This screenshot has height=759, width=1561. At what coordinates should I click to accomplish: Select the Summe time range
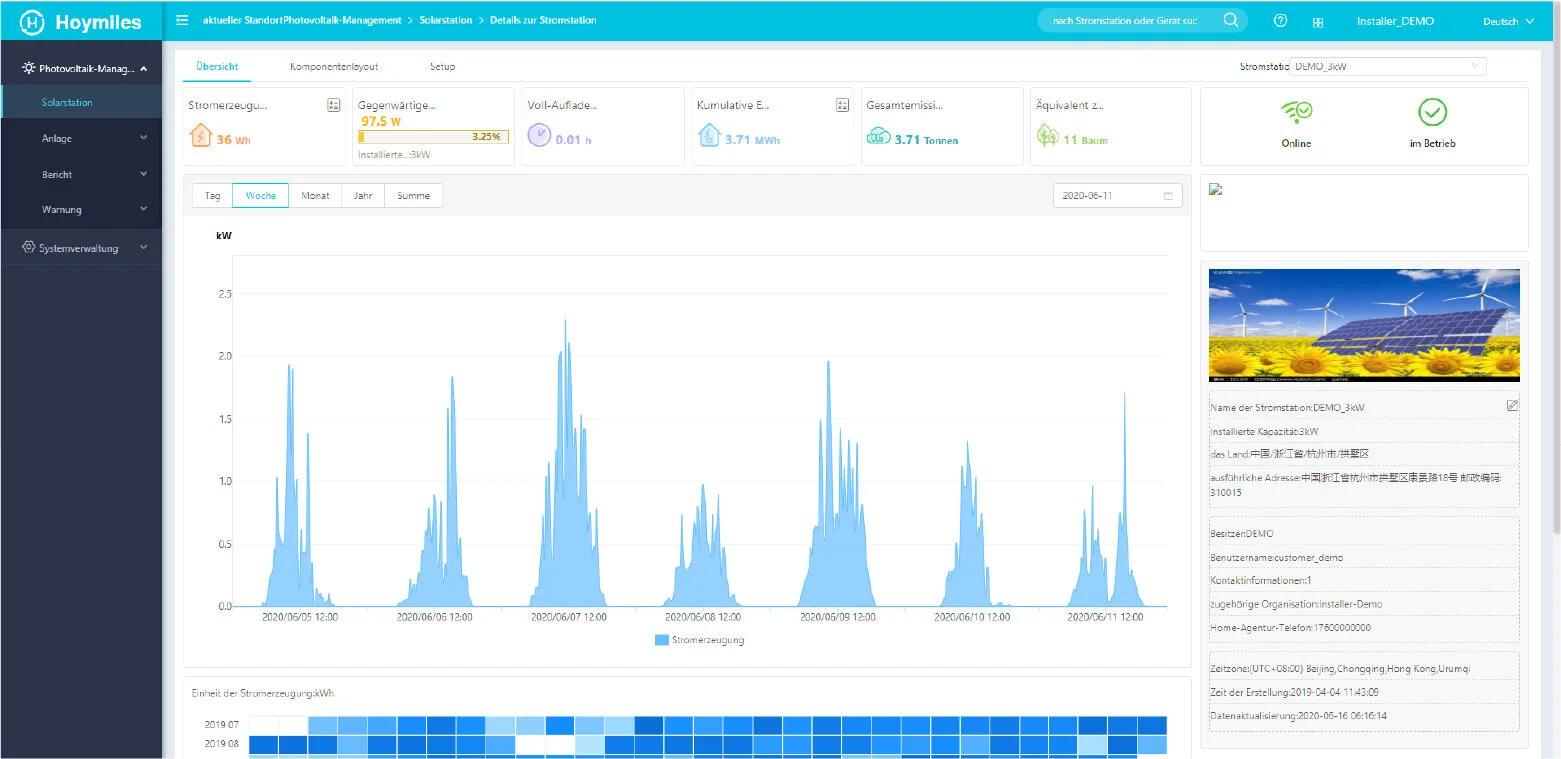point(413,196)
